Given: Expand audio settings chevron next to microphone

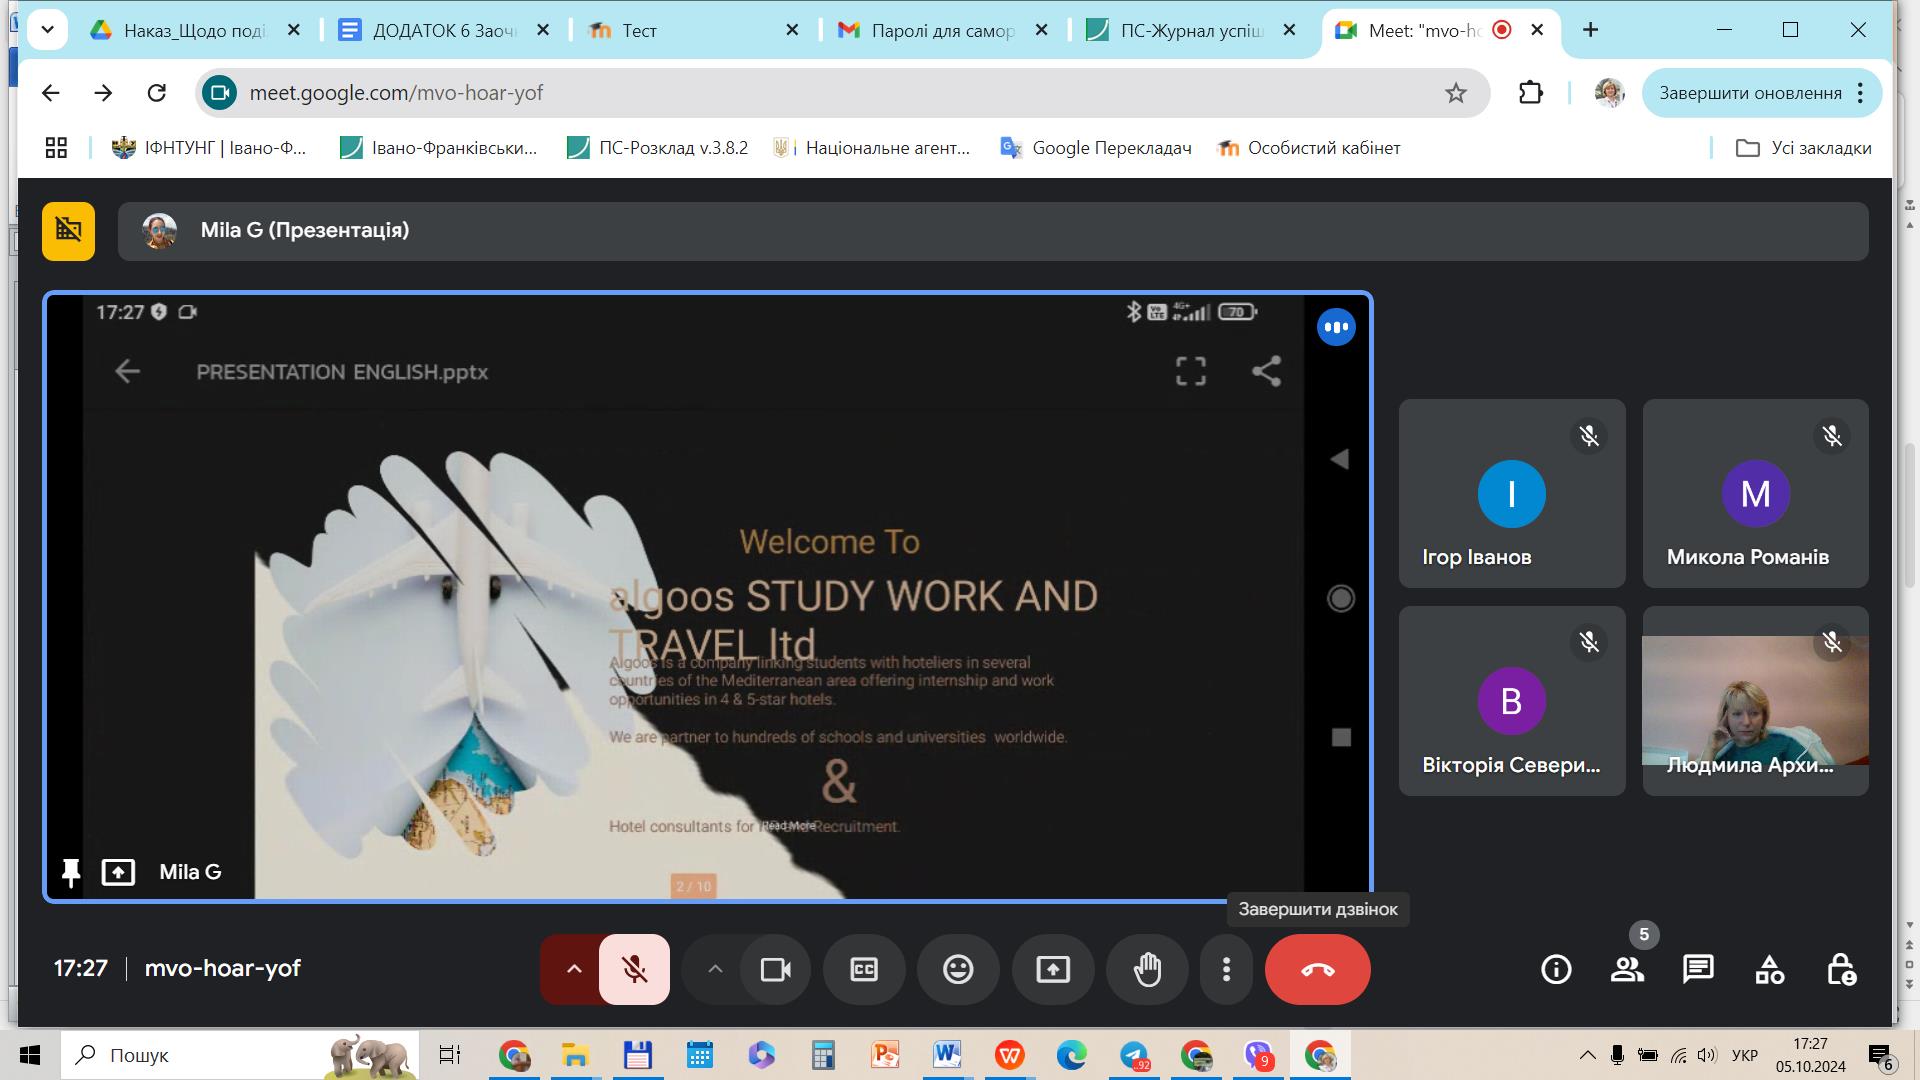Looking at the screenshot, I should point(573,969).
